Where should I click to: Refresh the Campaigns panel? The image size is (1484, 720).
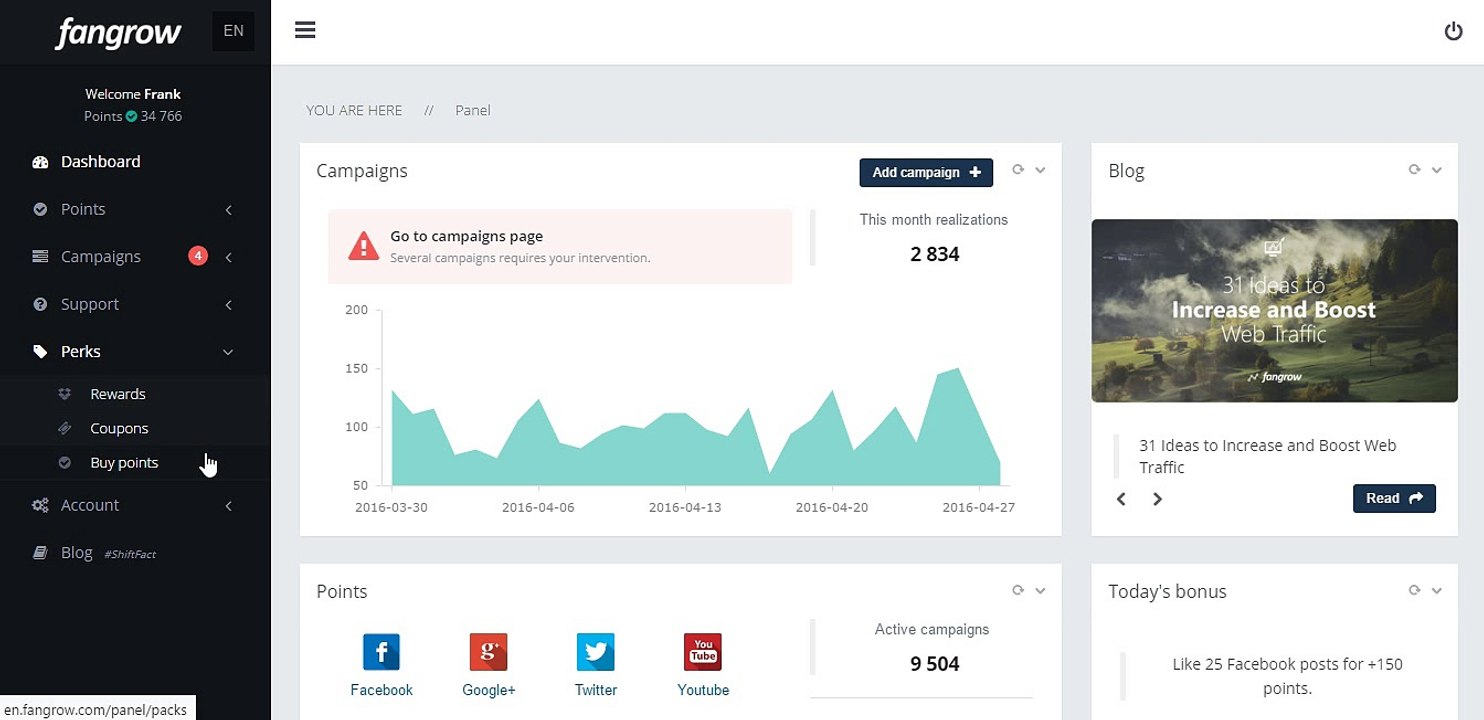1018,170
